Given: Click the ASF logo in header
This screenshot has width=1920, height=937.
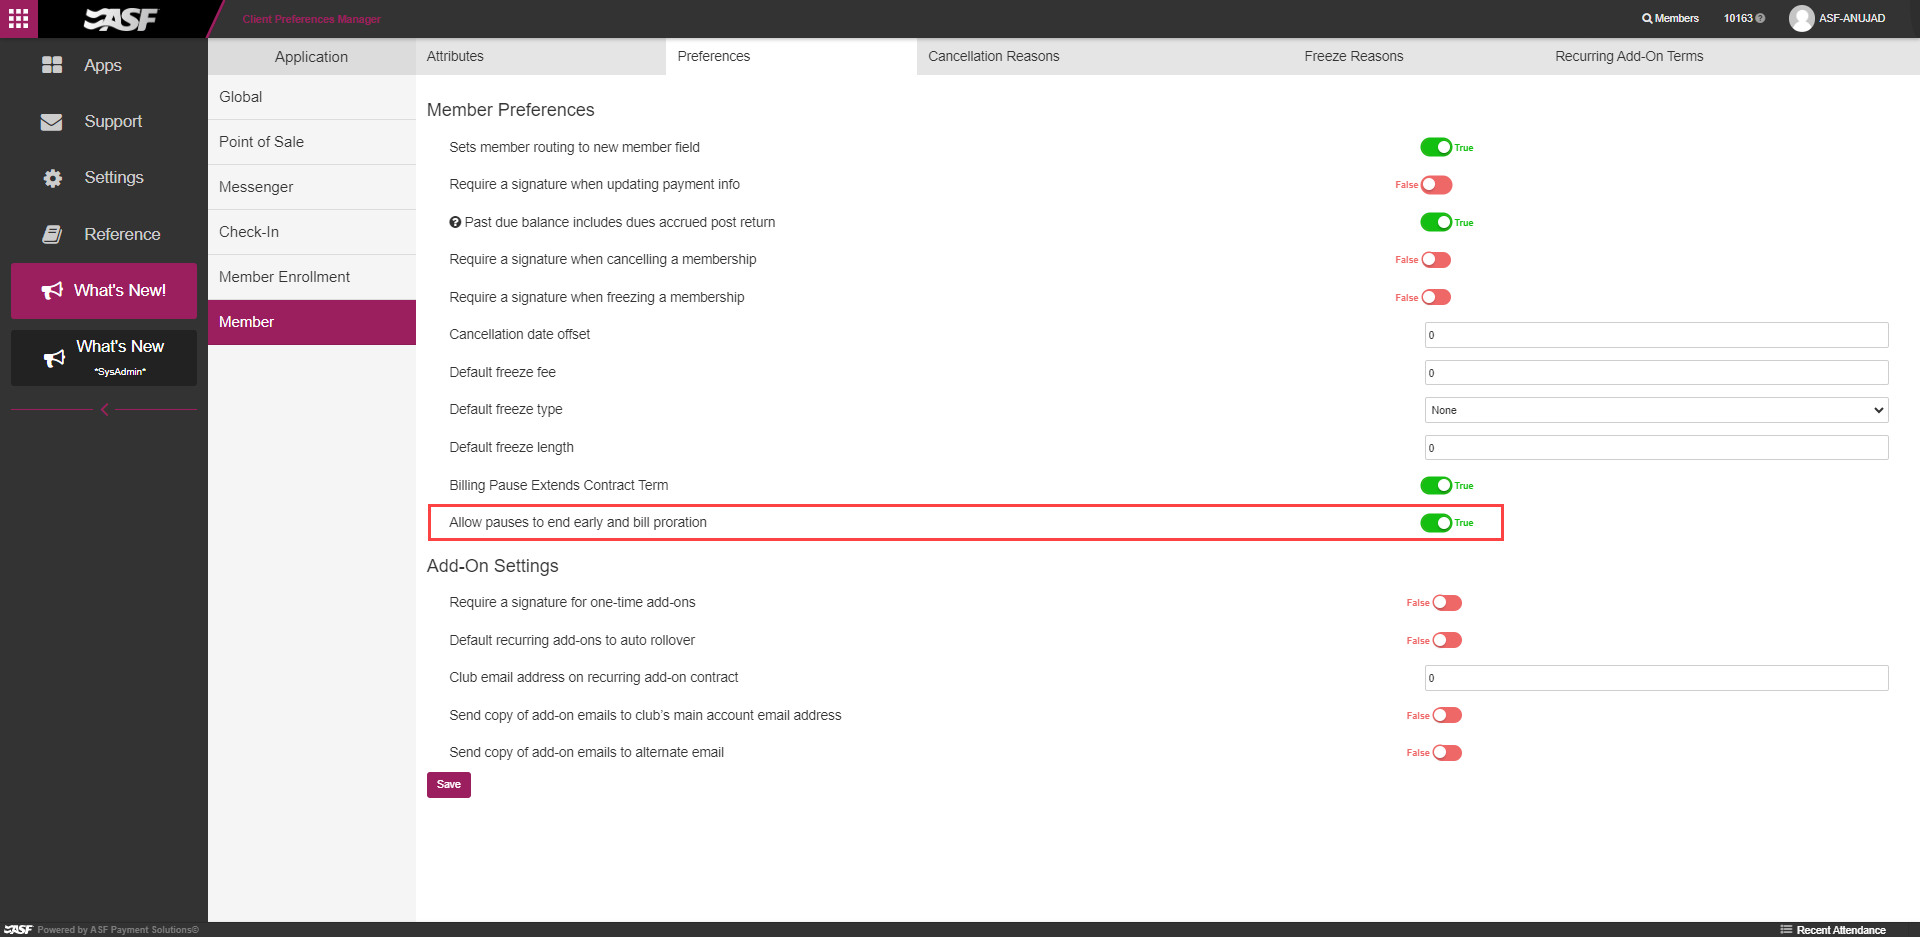Looking at the screenshot, I should 121,19.
